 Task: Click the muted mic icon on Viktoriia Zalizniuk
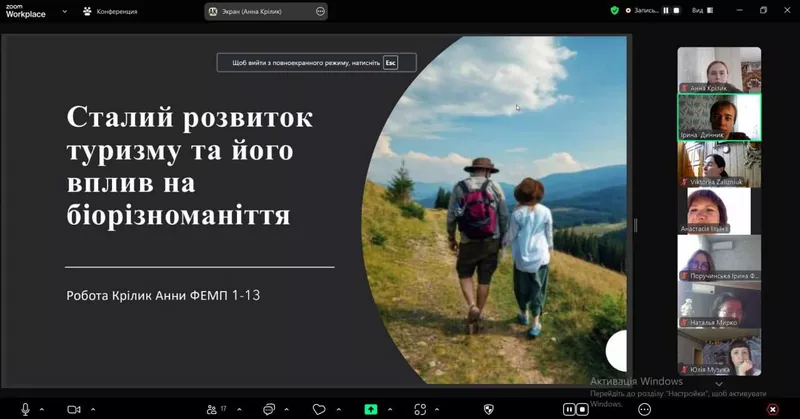click(x=685, y=182)
